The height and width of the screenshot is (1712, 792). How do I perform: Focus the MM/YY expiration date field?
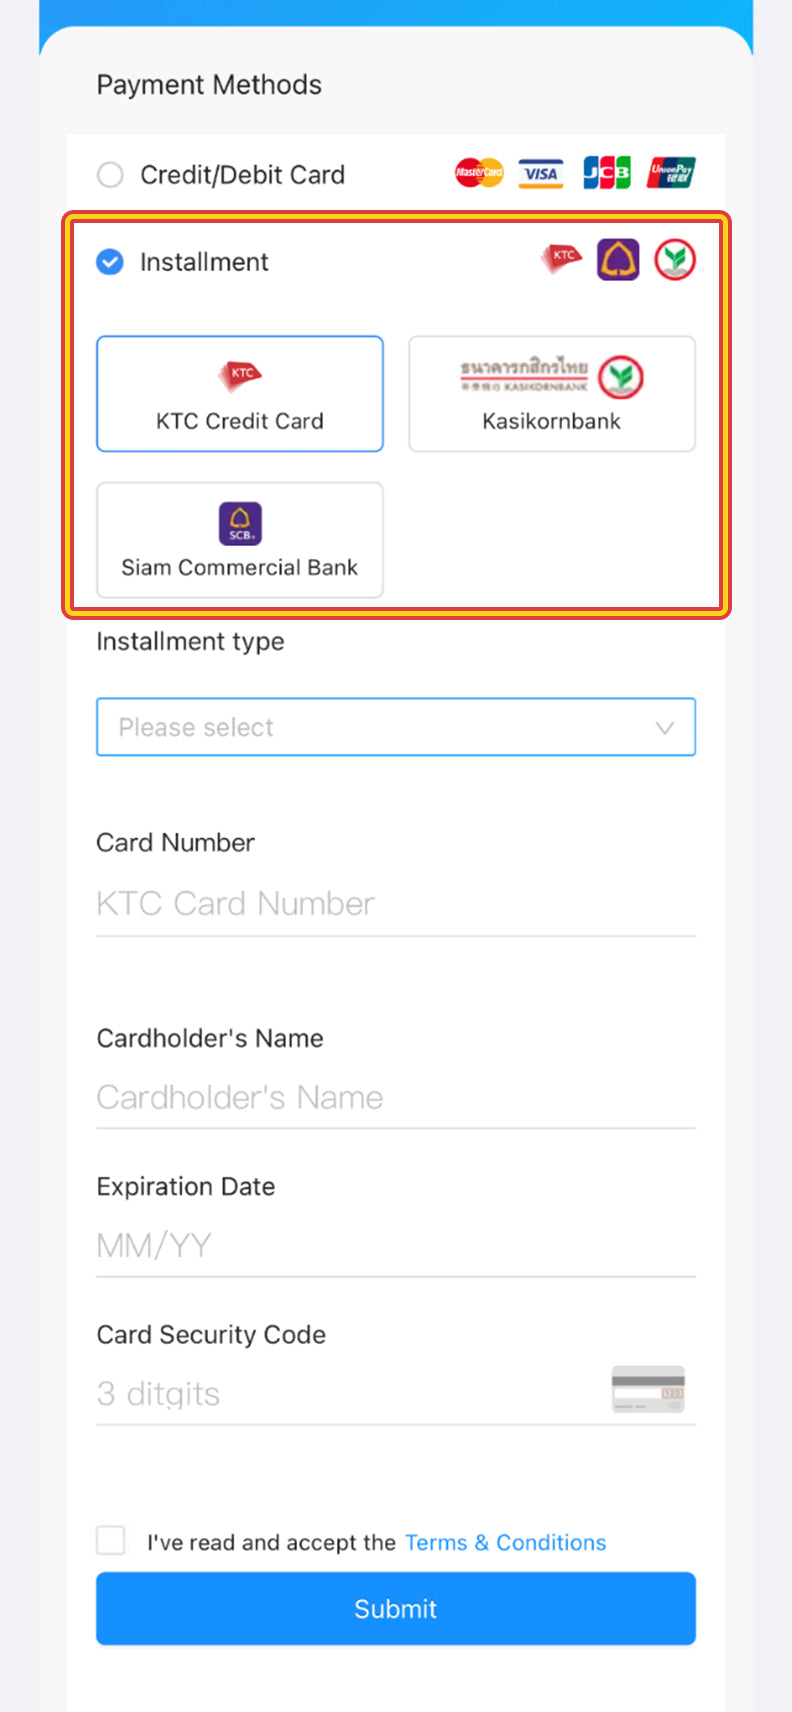click(x=395, y=1246)
